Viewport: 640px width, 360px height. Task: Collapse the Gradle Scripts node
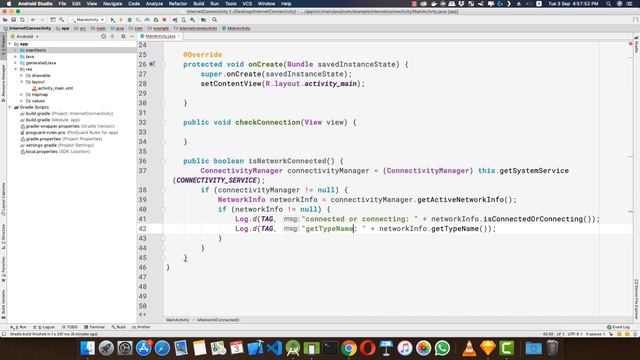pyautogui.click(x=10, y=107)
